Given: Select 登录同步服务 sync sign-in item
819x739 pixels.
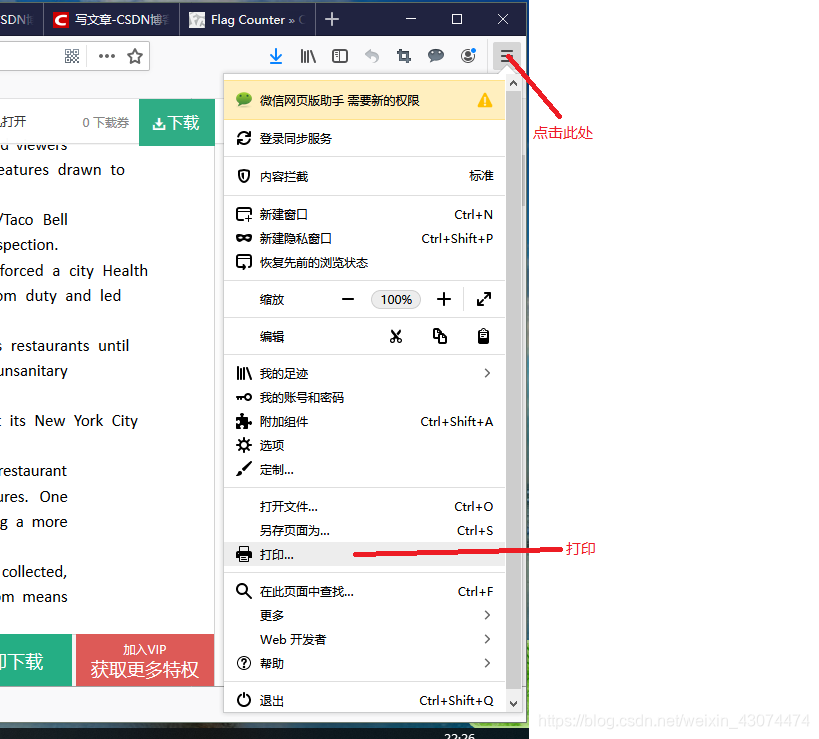Looking at the screenshot, I should (365, 138).
